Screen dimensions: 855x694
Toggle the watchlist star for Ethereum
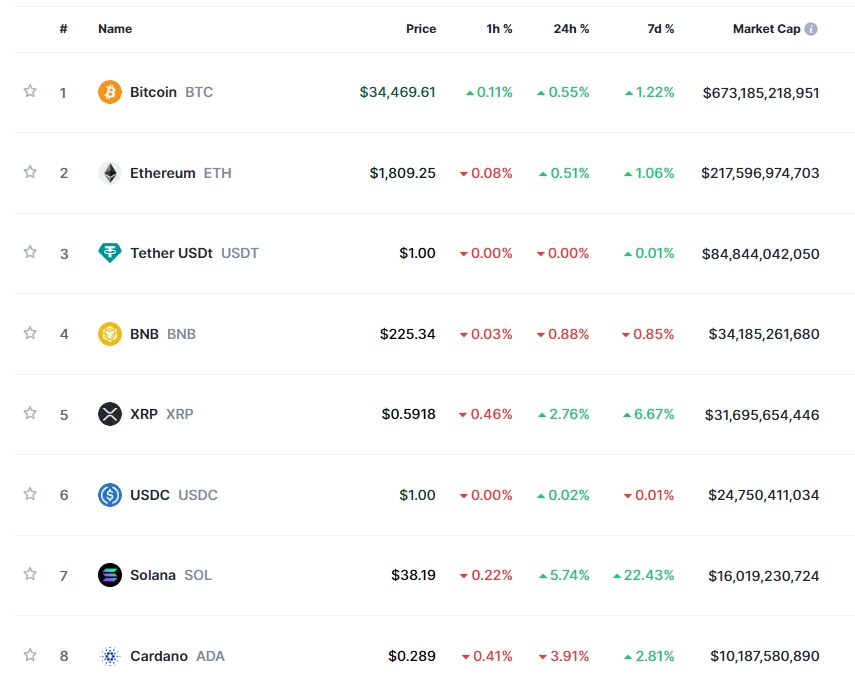[x=30, y=172]
